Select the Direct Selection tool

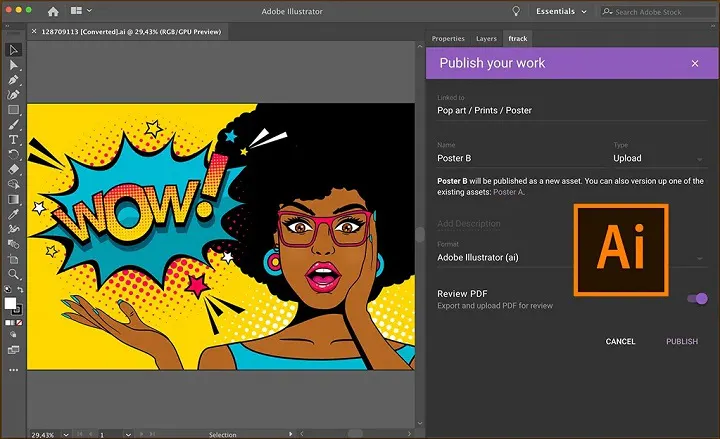[x=13, y=65]
